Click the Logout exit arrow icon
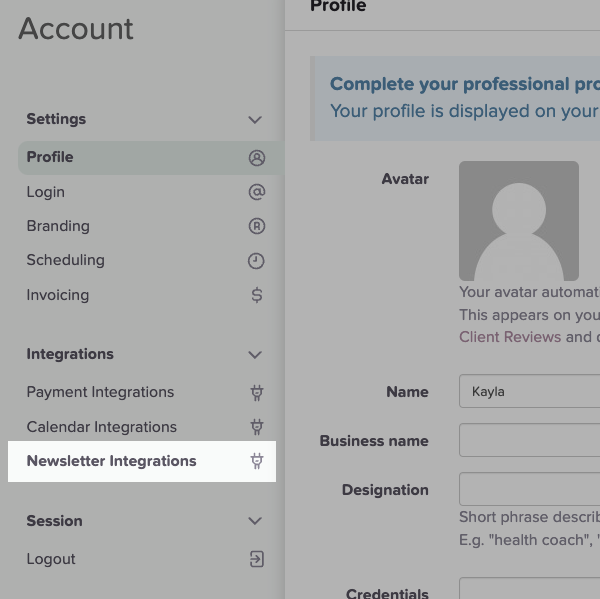600x599 pixels. (x=256, y=559)
